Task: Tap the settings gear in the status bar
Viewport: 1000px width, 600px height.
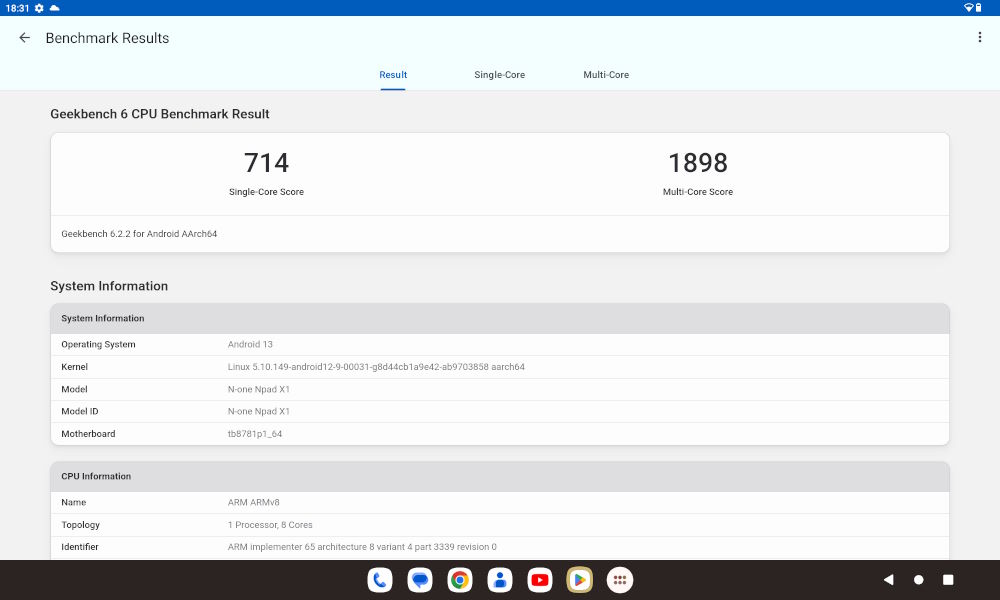Action: [x=39, y=8]
